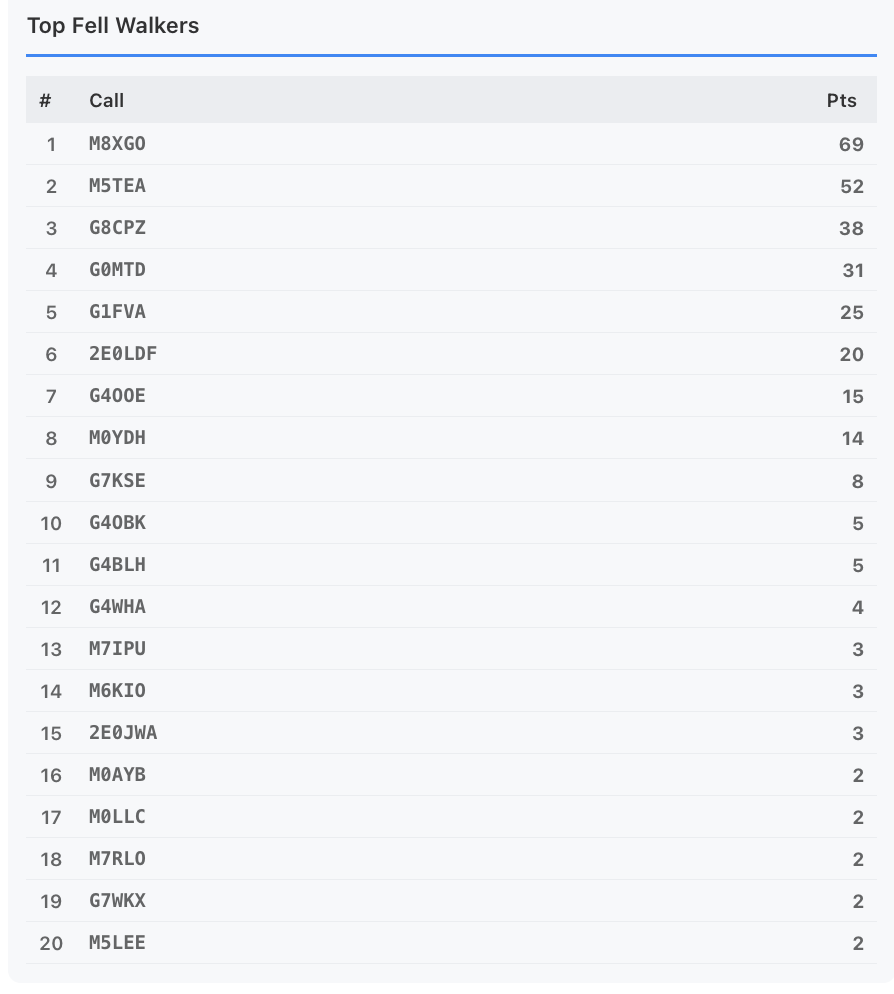Open the G8CPZ leaderboard row
Screen dimensions: 894x994
click(117, 228)
